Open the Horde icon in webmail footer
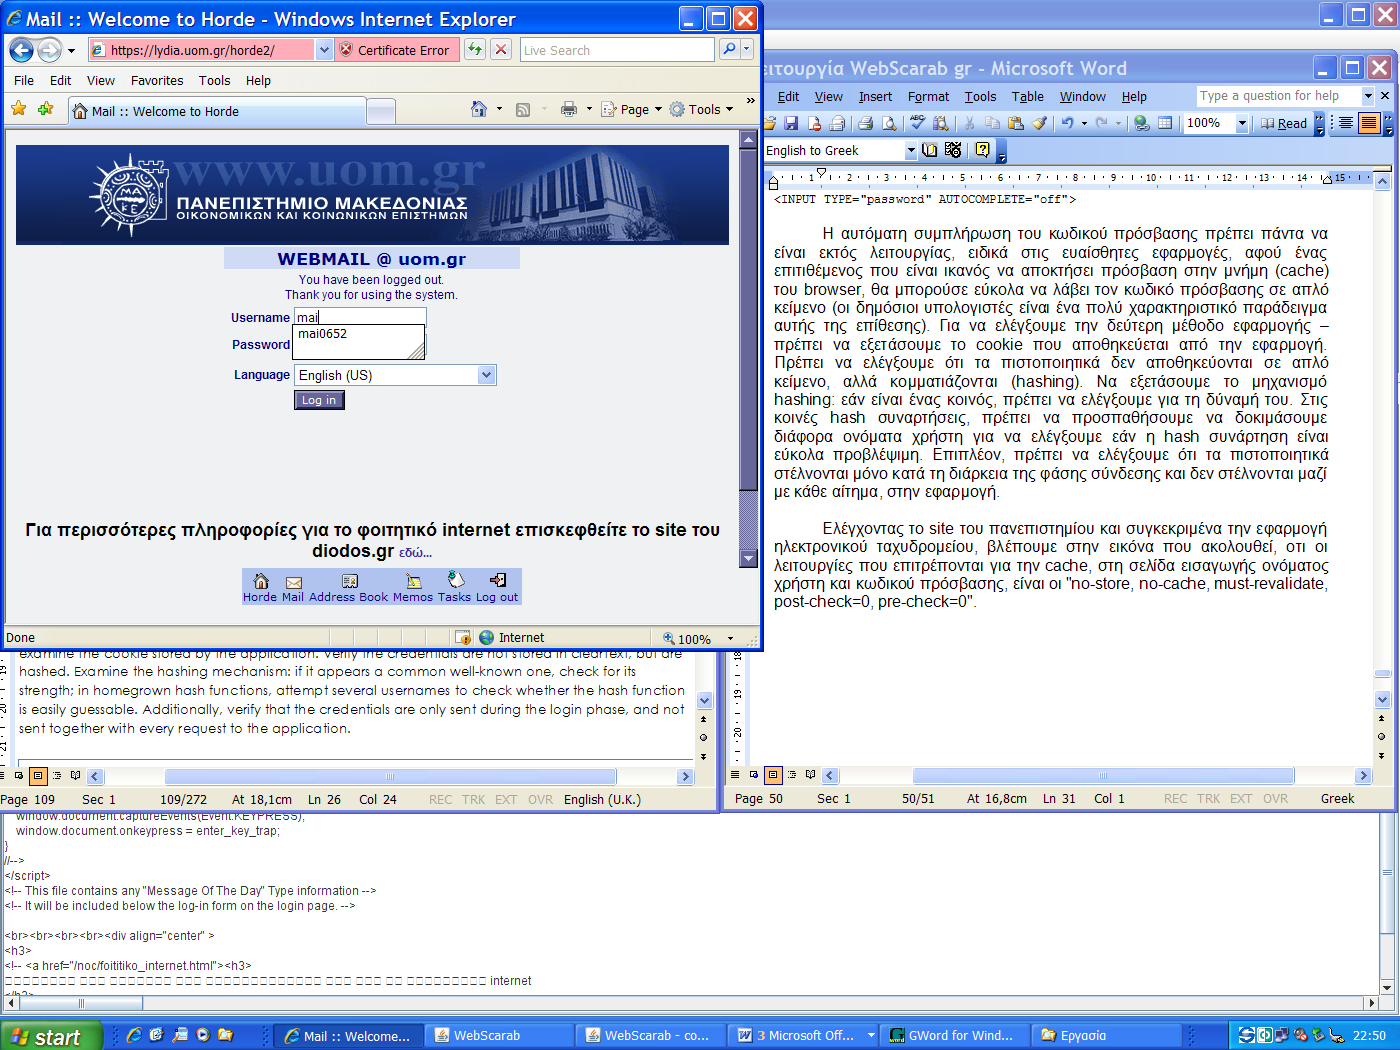Screen dimensions: 1400x1050 pyautogui.click(x=261, y=580)
